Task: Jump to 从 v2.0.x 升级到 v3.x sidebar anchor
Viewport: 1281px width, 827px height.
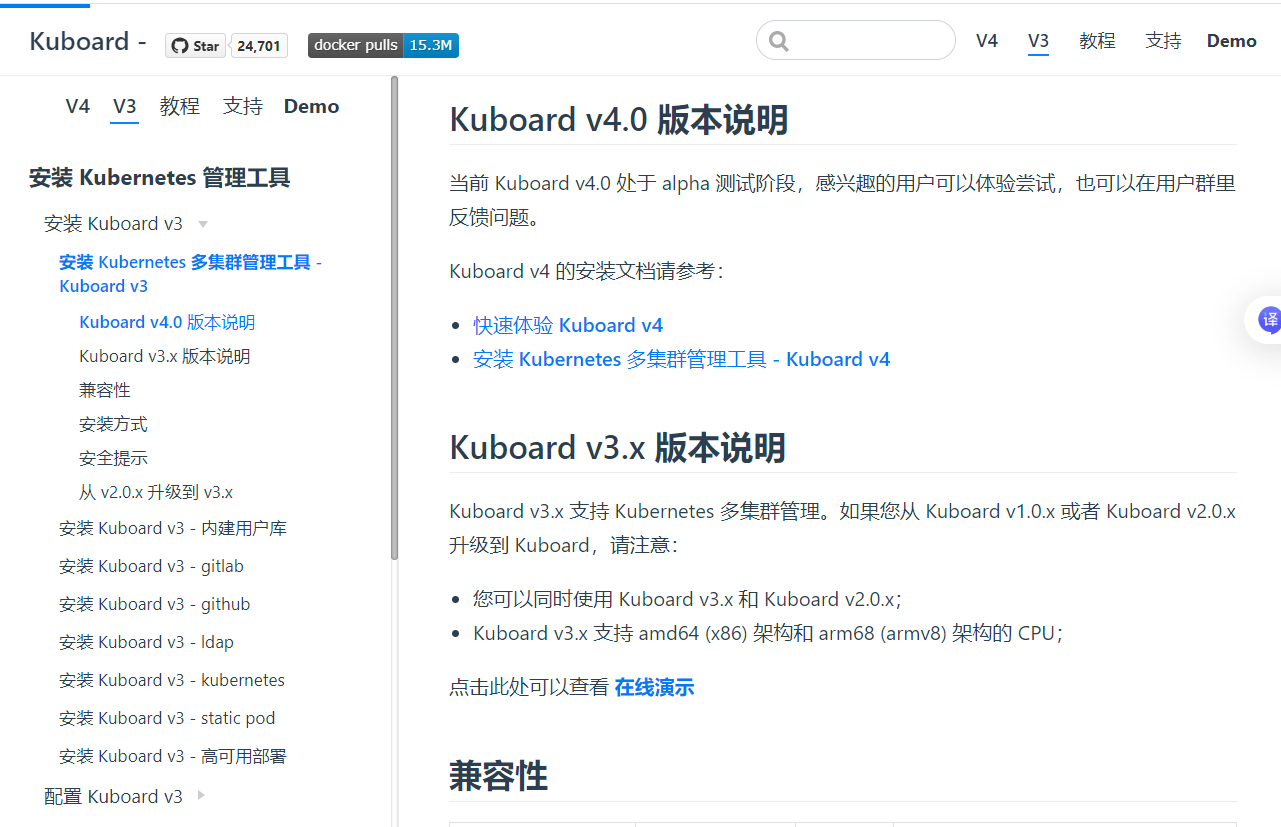Action: pyautogui.click(x=156, y=492)
